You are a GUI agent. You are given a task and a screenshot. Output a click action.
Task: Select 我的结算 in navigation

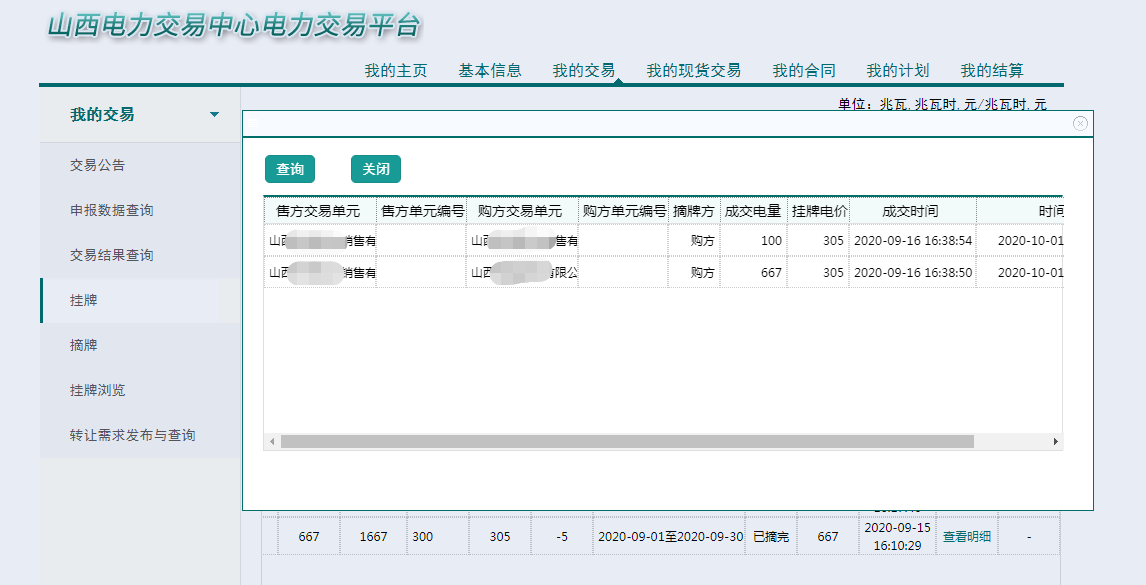click(992, 70)
